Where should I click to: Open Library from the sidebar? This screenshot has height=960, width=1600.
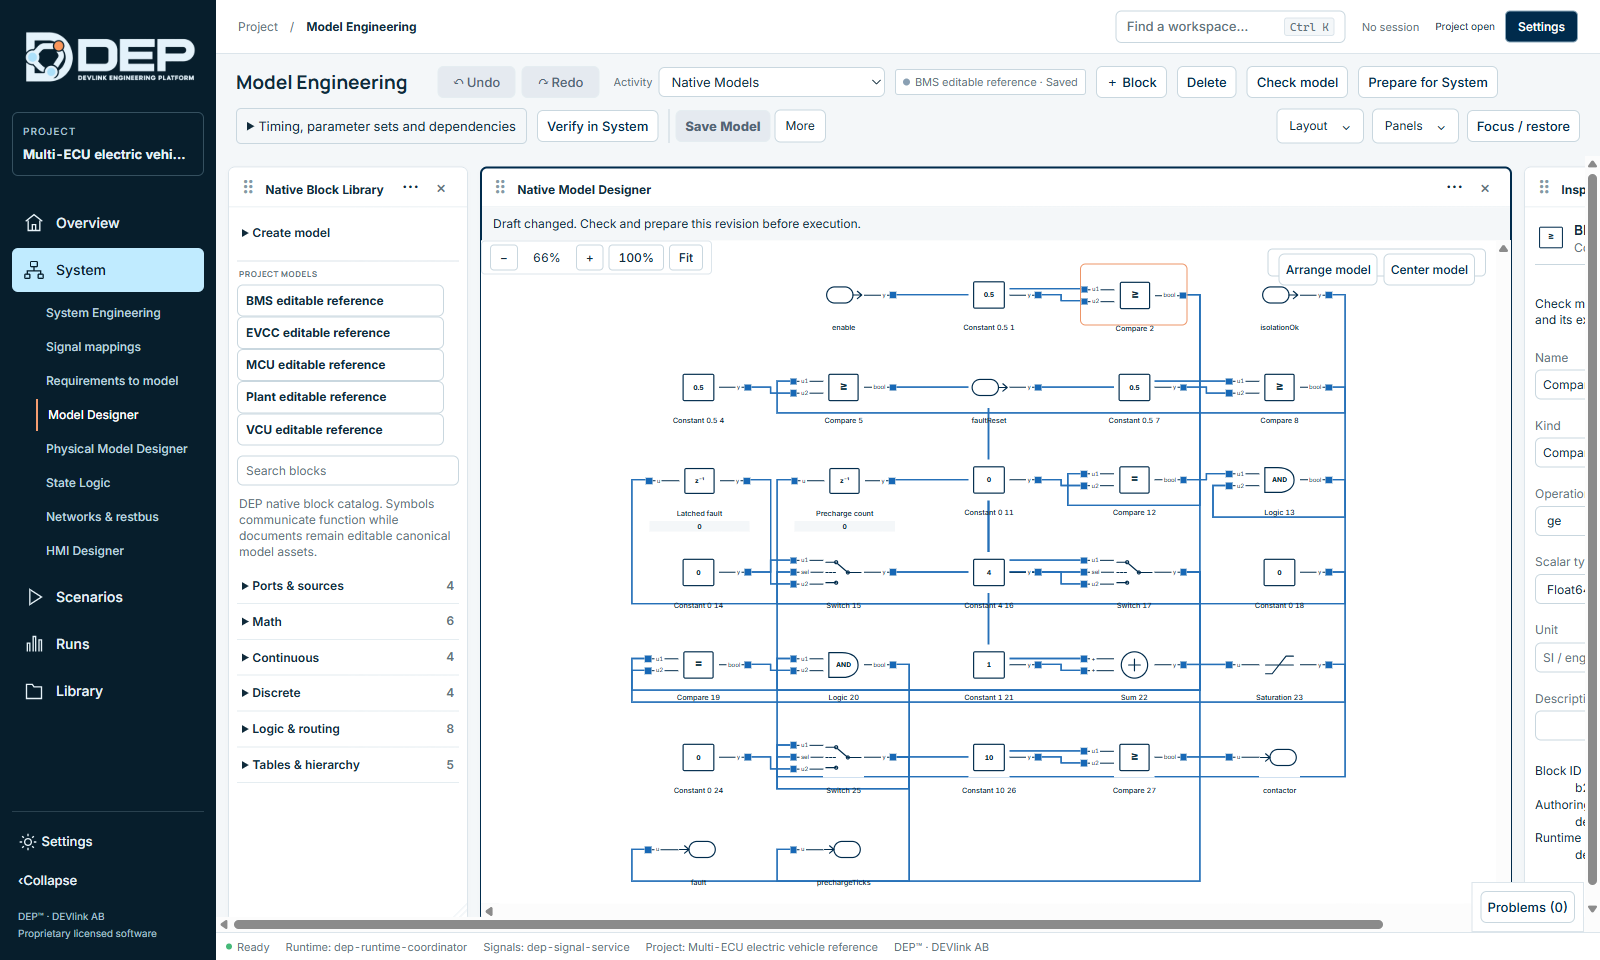108,691
